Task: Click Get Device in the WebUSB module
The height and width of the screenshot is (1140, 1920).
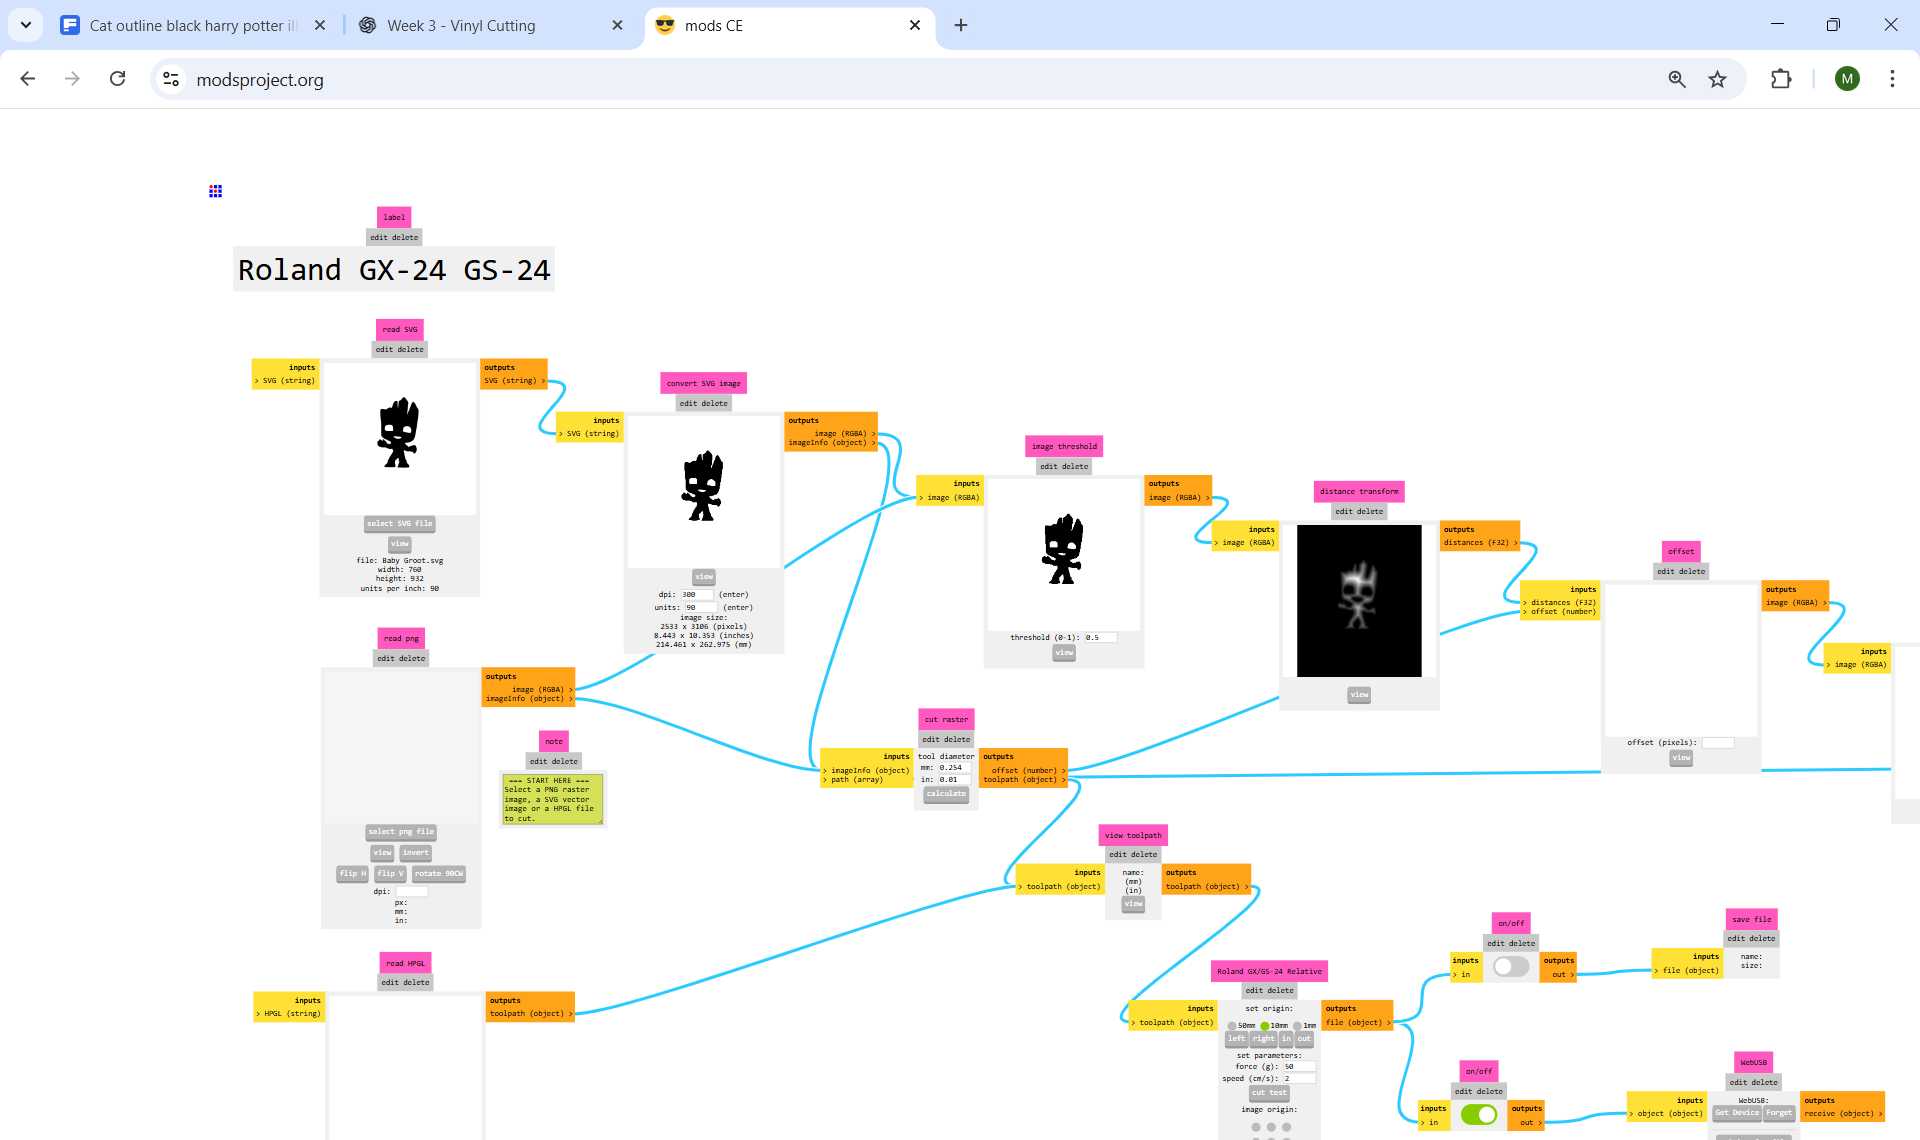Action: [x=1737, y=1112]
